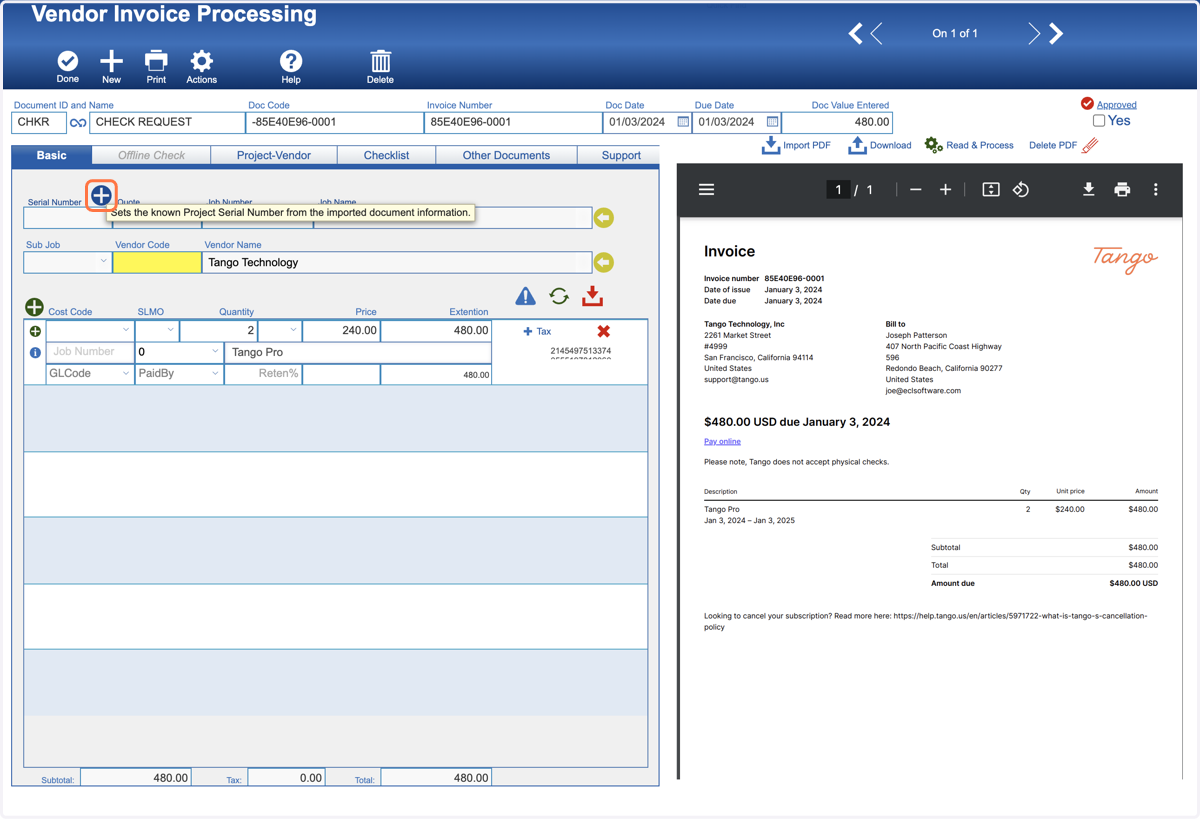Click small green plus in line row
This screenshot has width=1200, height=819.
pyautogui.click(x=35, y=331)
